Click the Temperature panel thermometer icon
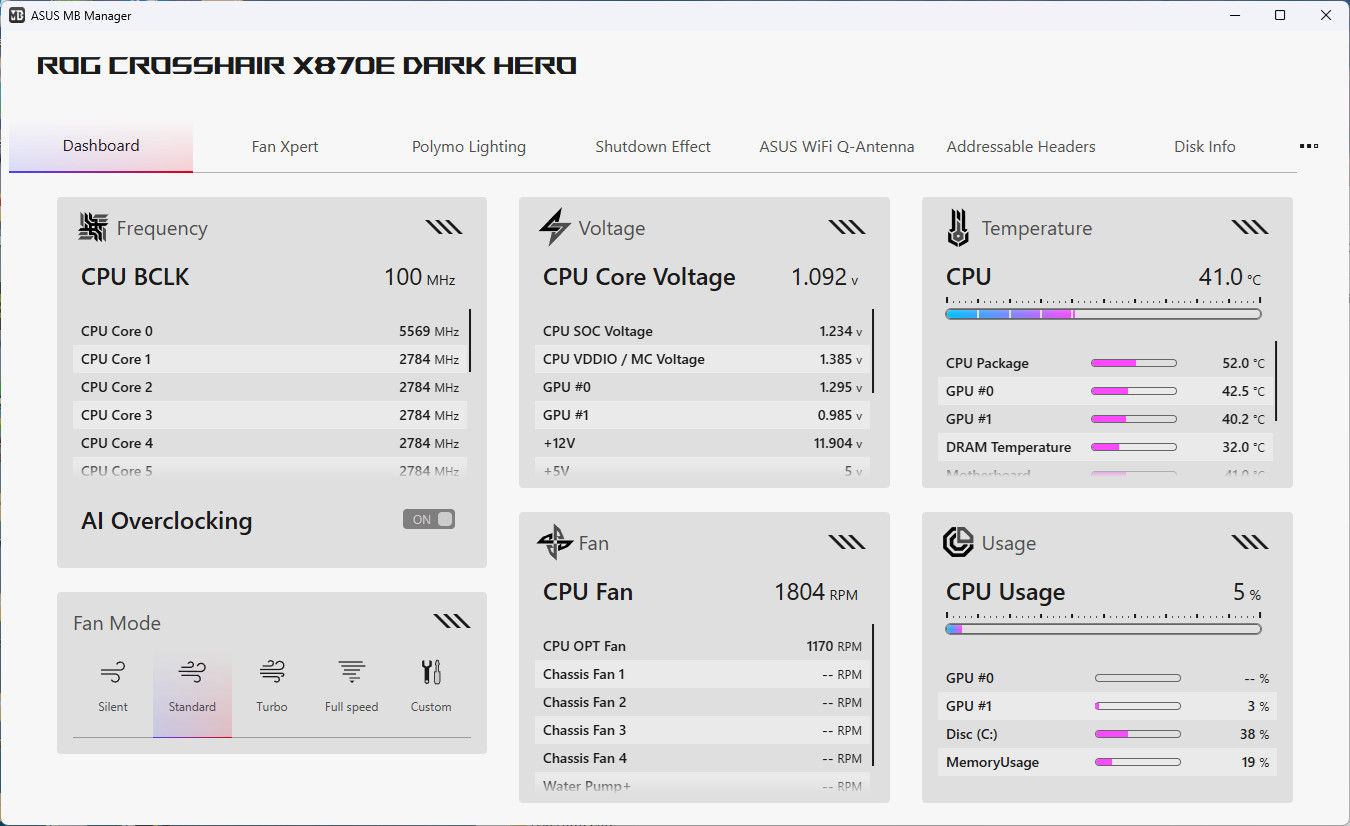This screenshot has height=826, width=1350. (958, 228)
